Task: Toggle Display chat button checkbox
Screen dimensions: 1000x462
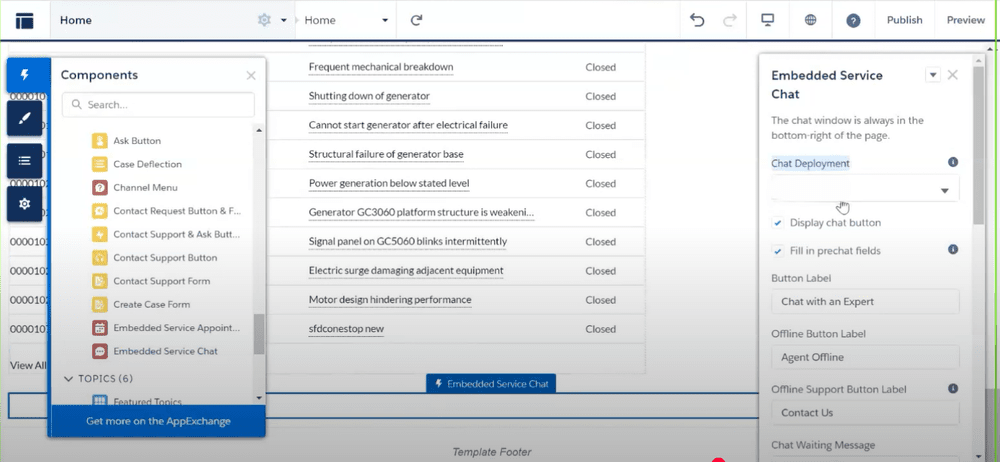Action: tap(777, 223)
